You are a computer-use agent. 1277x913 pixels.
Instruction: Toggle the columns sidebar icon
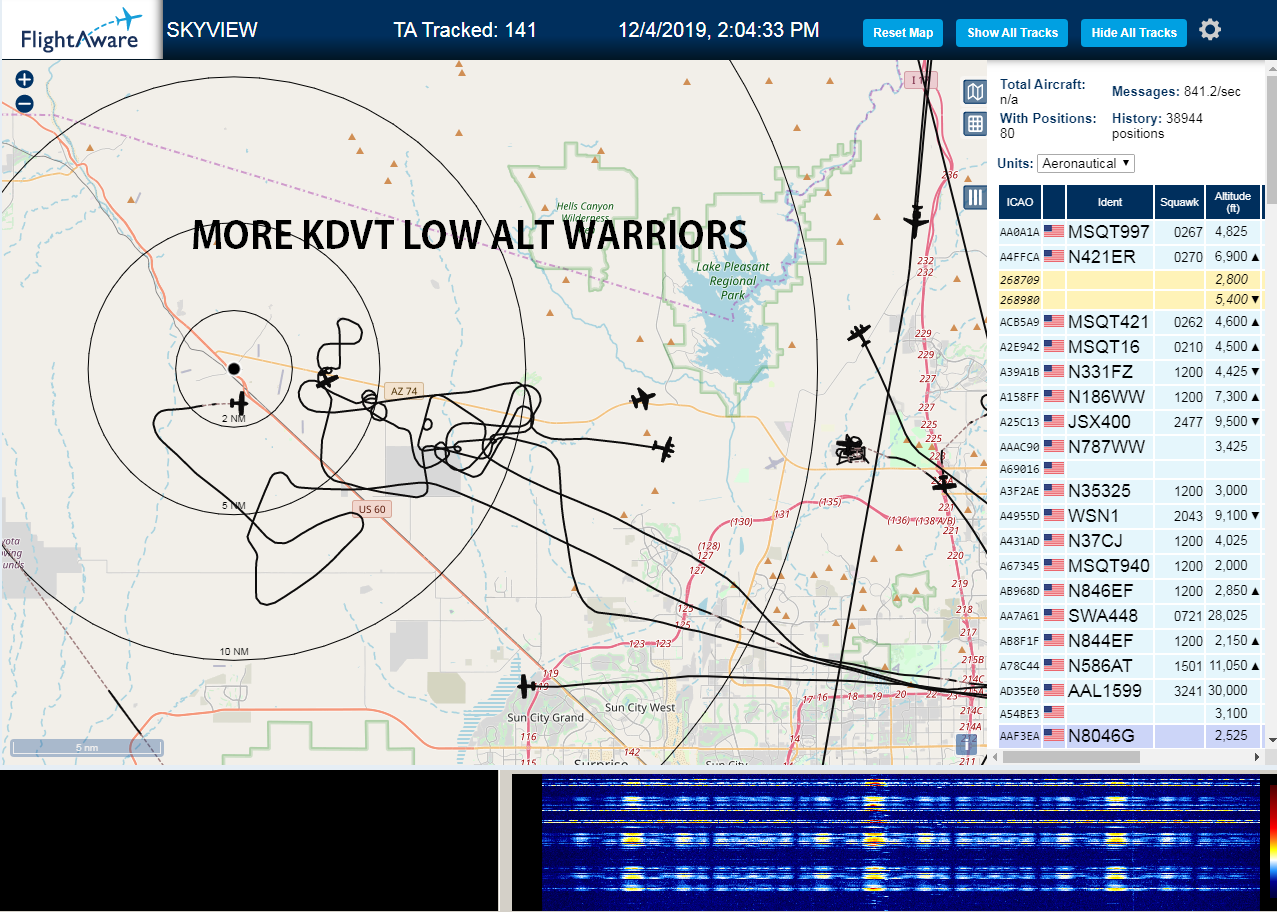[x=975, y=197]
